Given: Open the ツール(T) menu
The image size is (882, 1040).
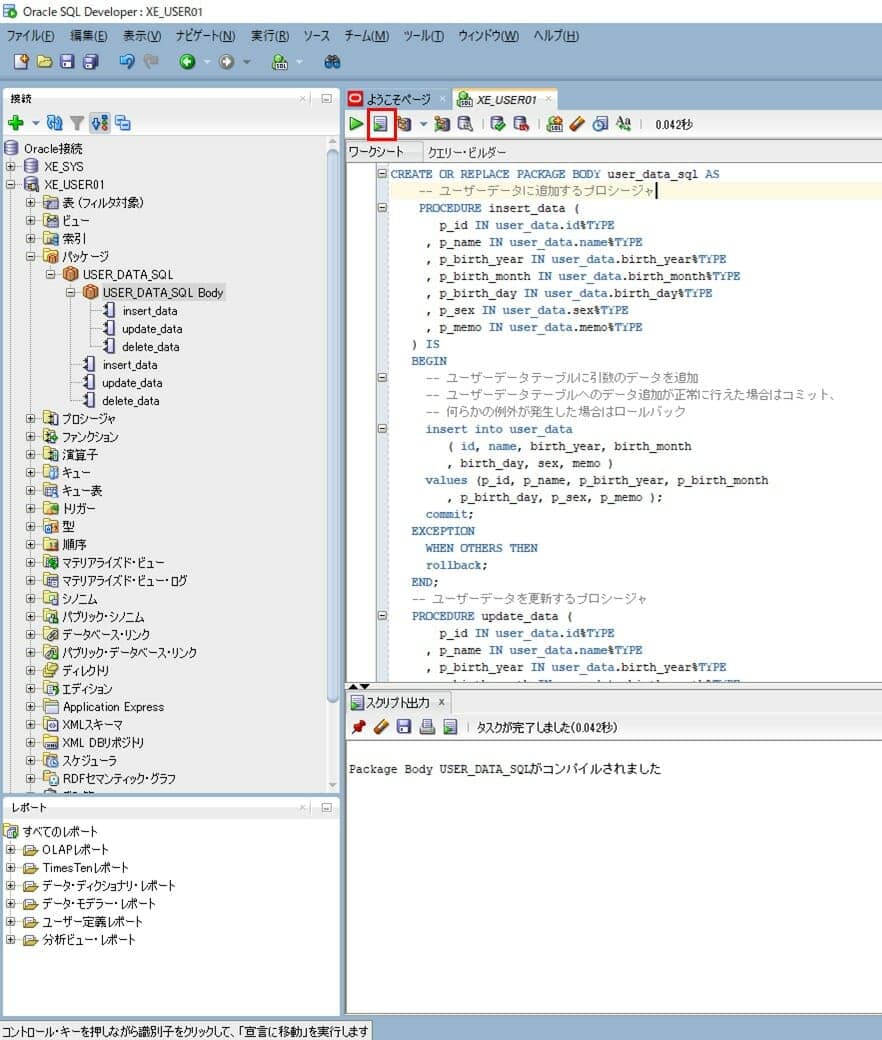Looking at the screenshot, I should (x=423, y=36).
